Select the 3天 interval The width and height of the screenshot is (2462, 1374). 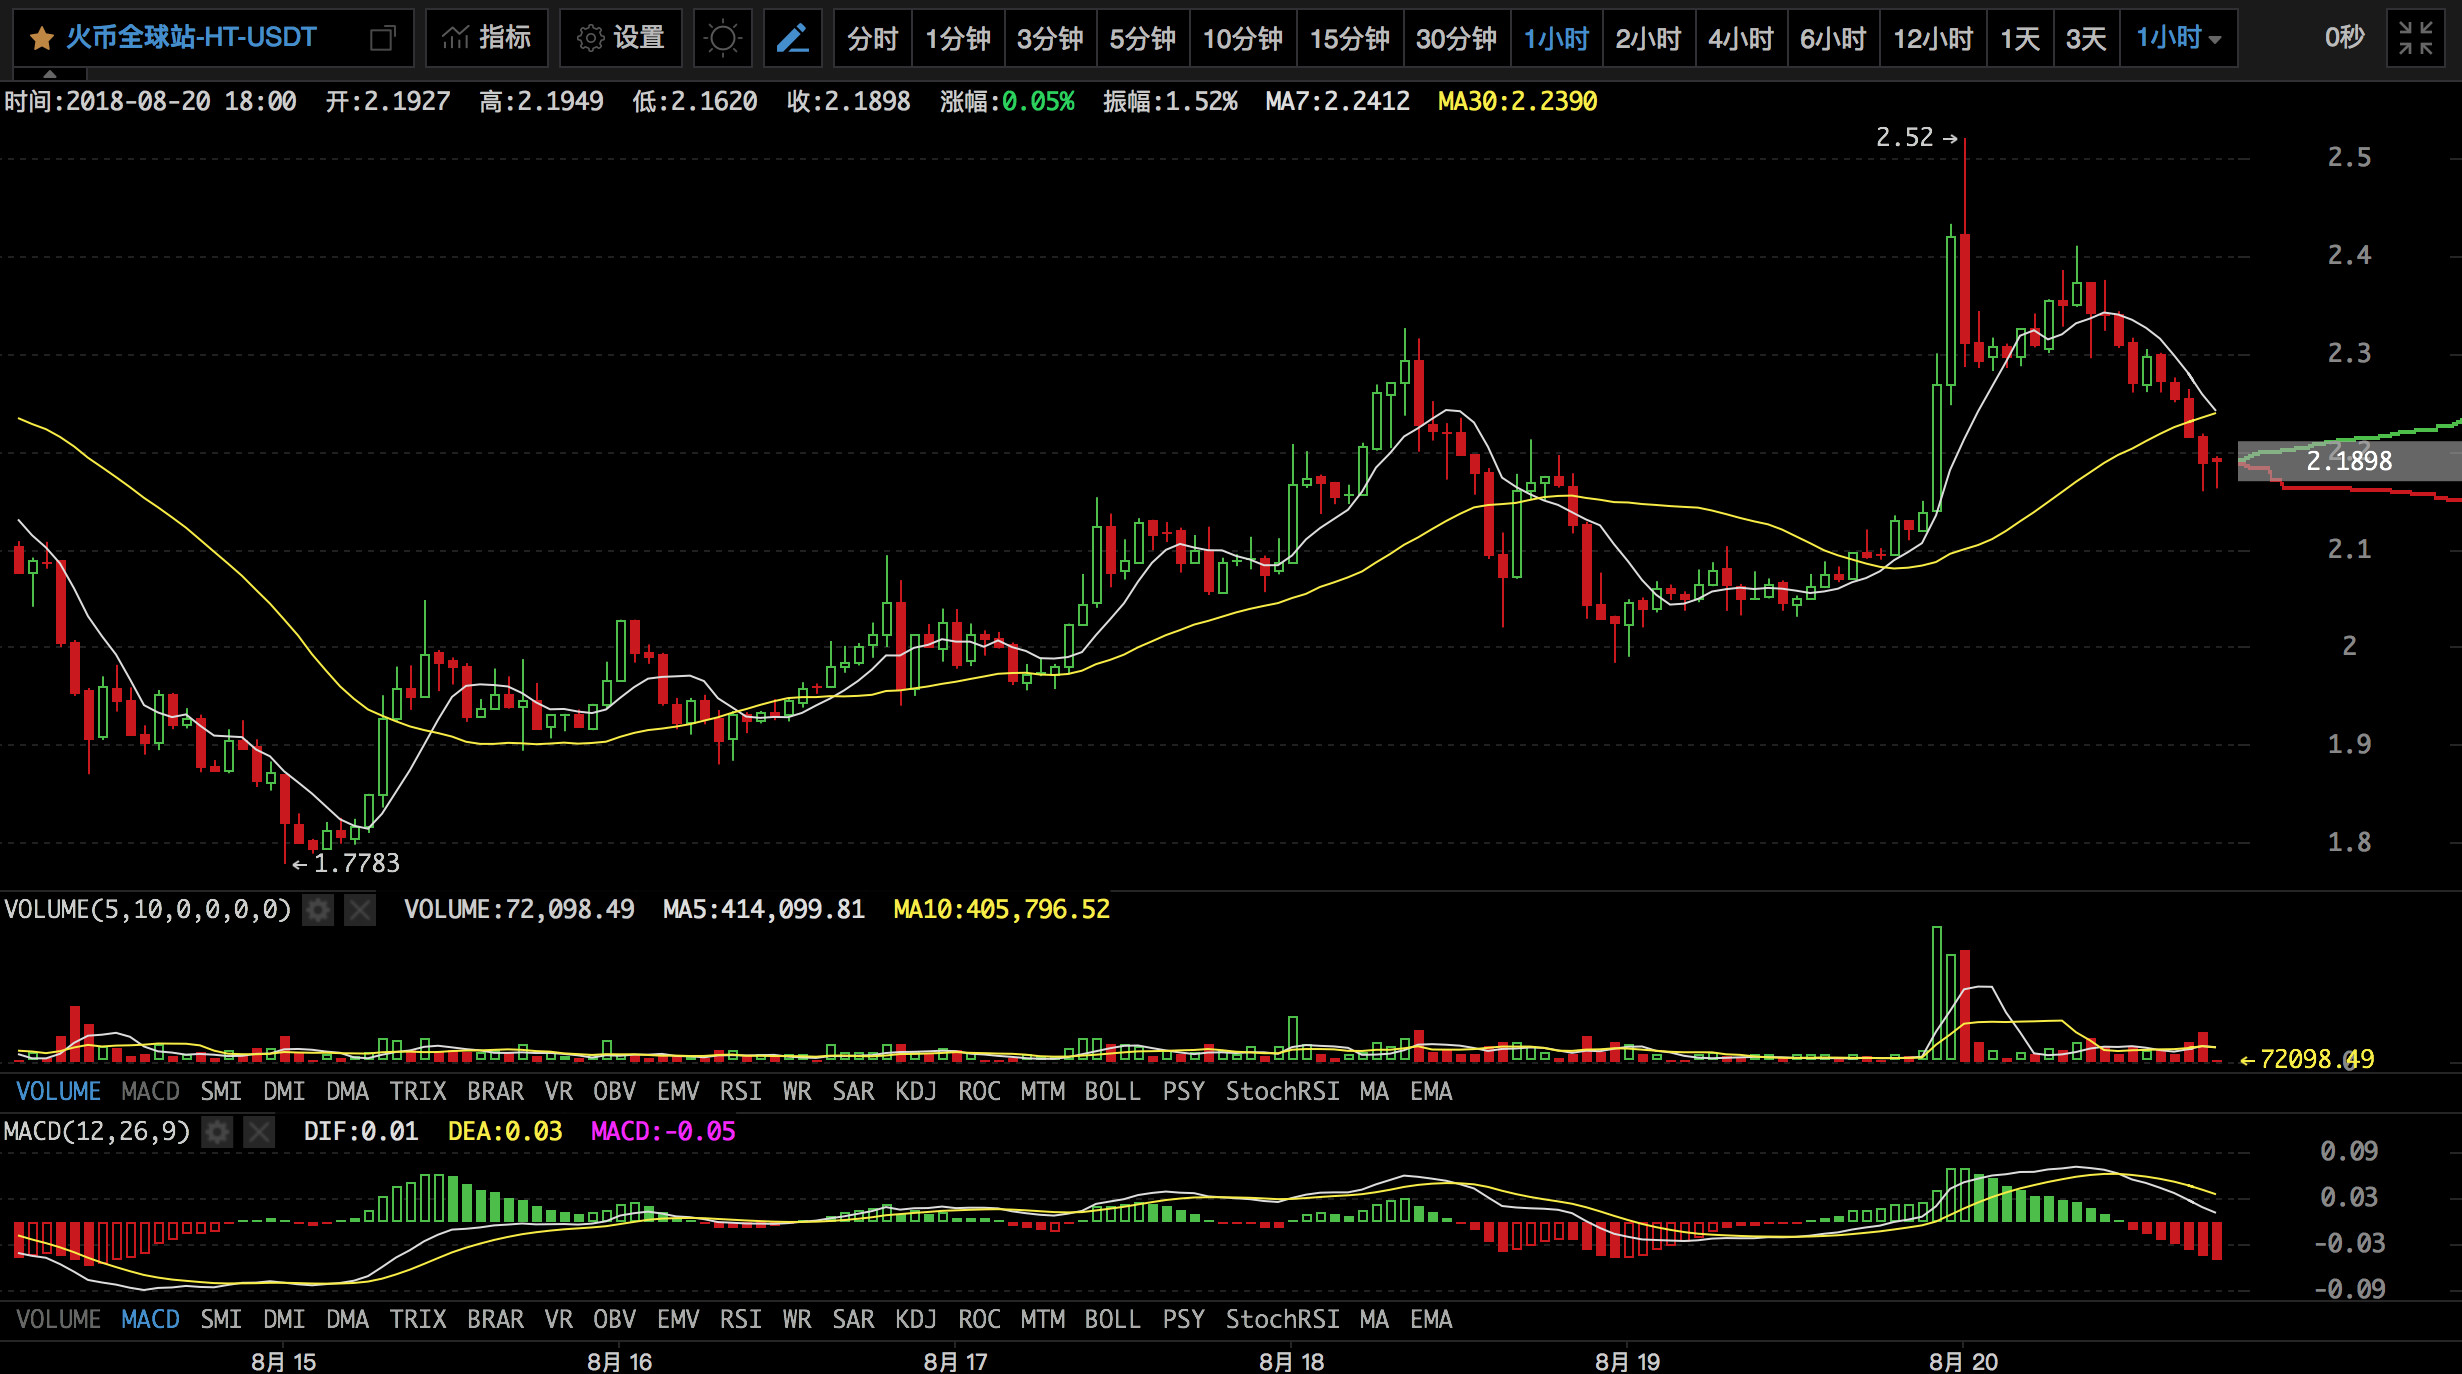coord(2087,39)
